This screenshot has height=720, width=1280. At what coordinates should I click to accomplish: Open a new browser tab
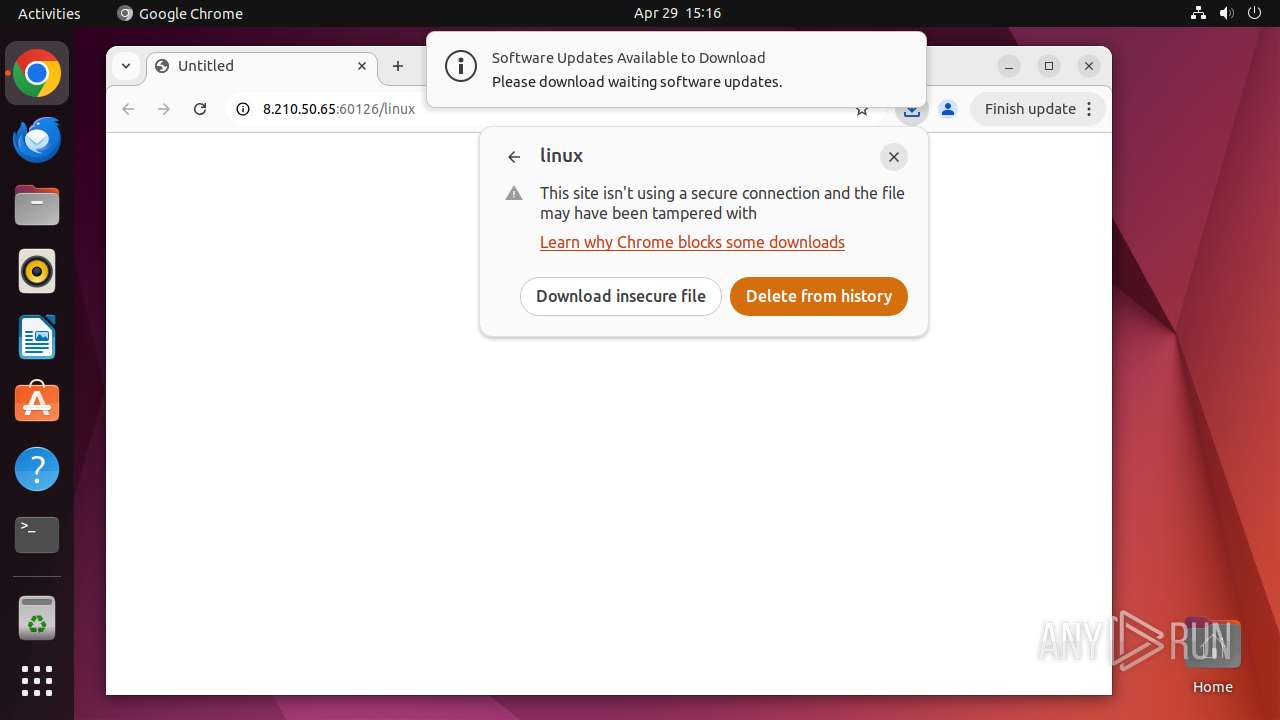[x=398, y=66]
